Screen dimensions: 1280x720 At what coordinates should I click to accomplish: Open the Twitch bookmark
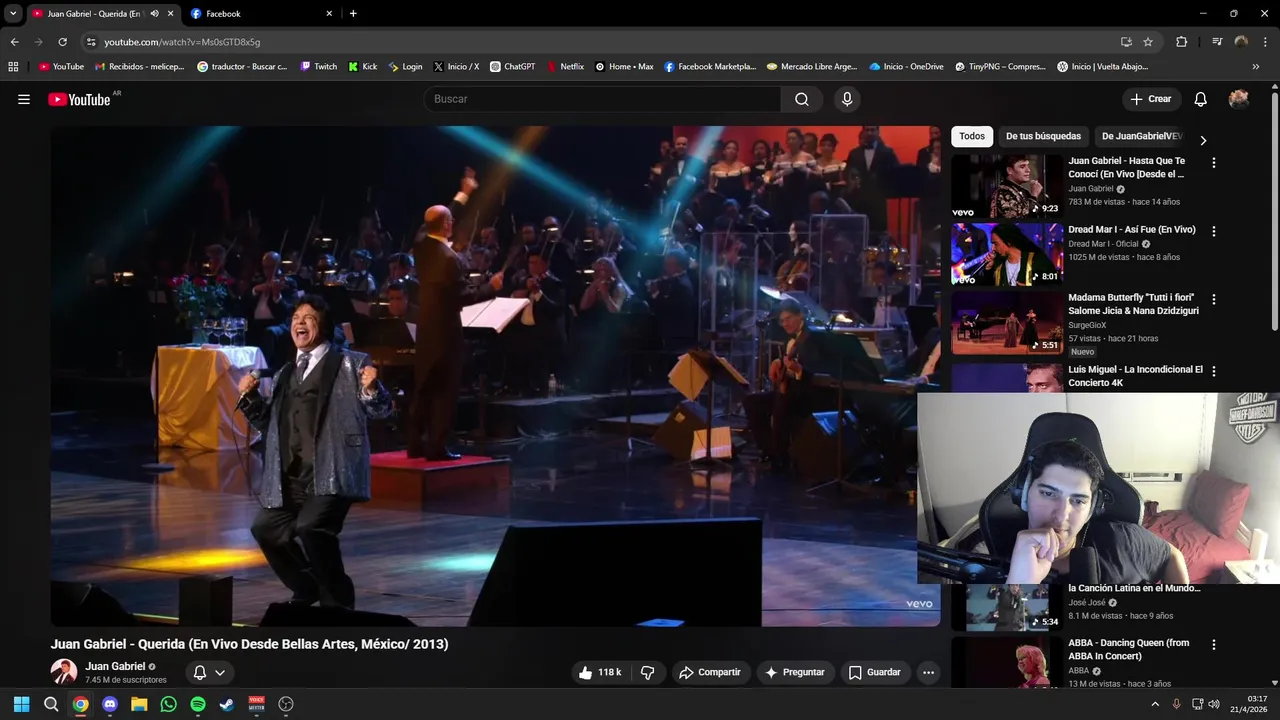pyautogui.click(x=319, y=67)
